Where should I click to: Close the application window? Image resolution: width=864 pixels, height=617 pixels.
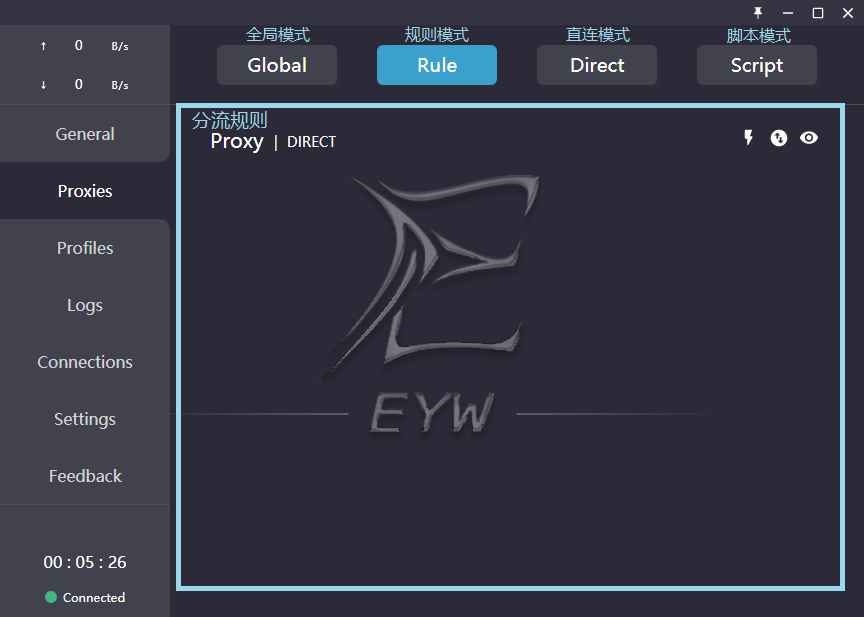pyautogui.click(x=848, y=13)
